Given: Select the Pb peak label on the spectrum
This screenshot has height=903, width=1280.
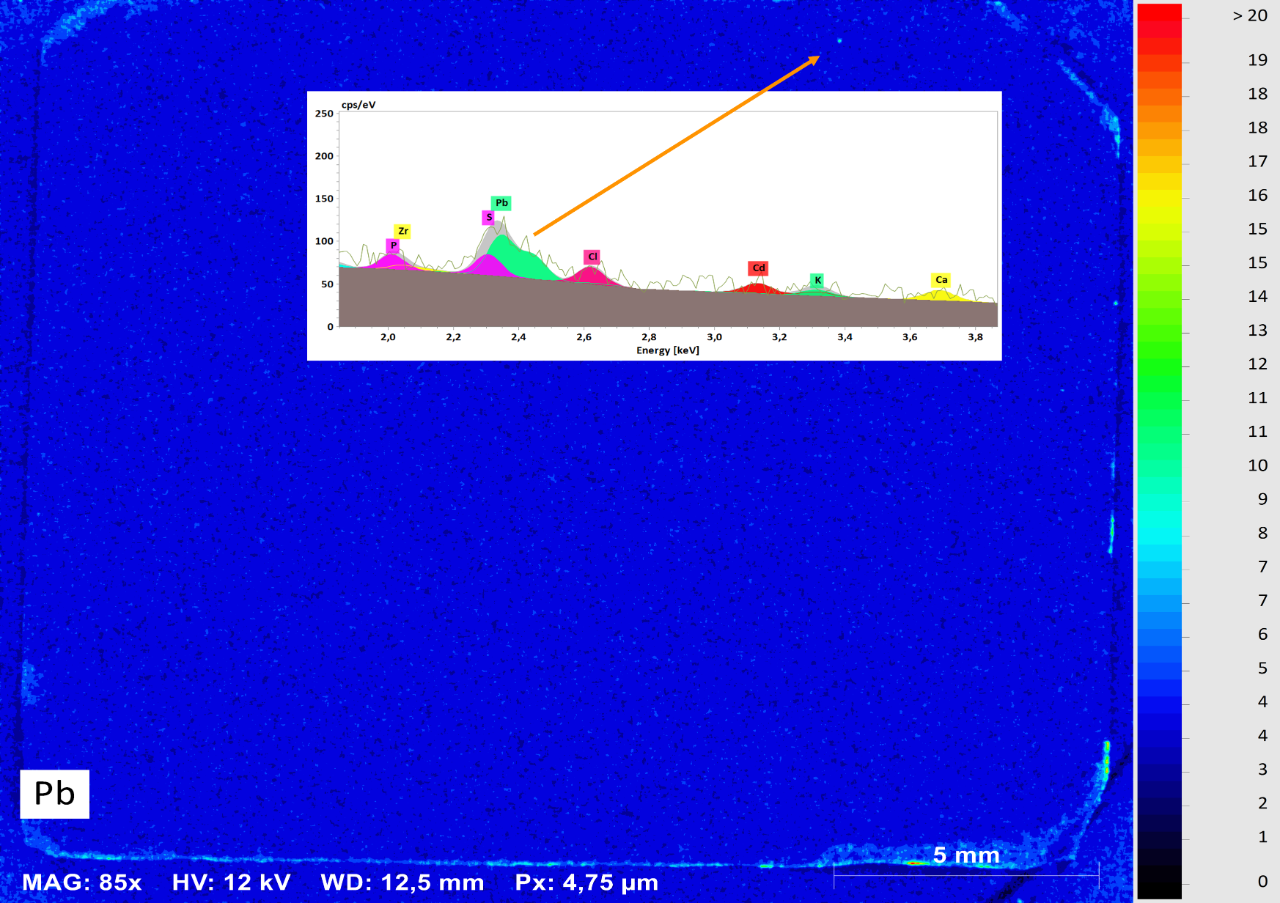Looking at the screenshot, I should pos(501,202).
